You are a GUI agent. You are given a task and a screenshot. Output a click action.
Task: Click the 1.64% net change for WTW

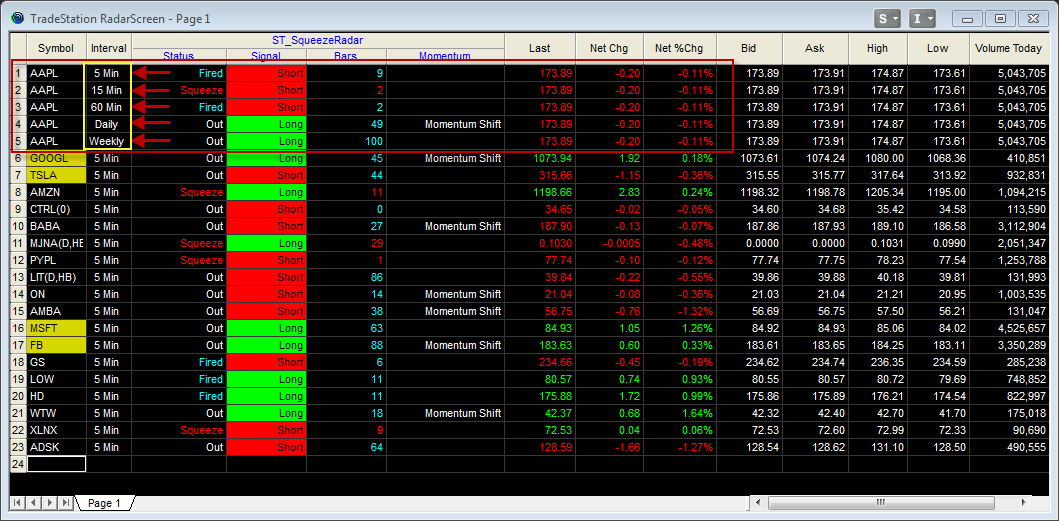(x=679, y=413)
